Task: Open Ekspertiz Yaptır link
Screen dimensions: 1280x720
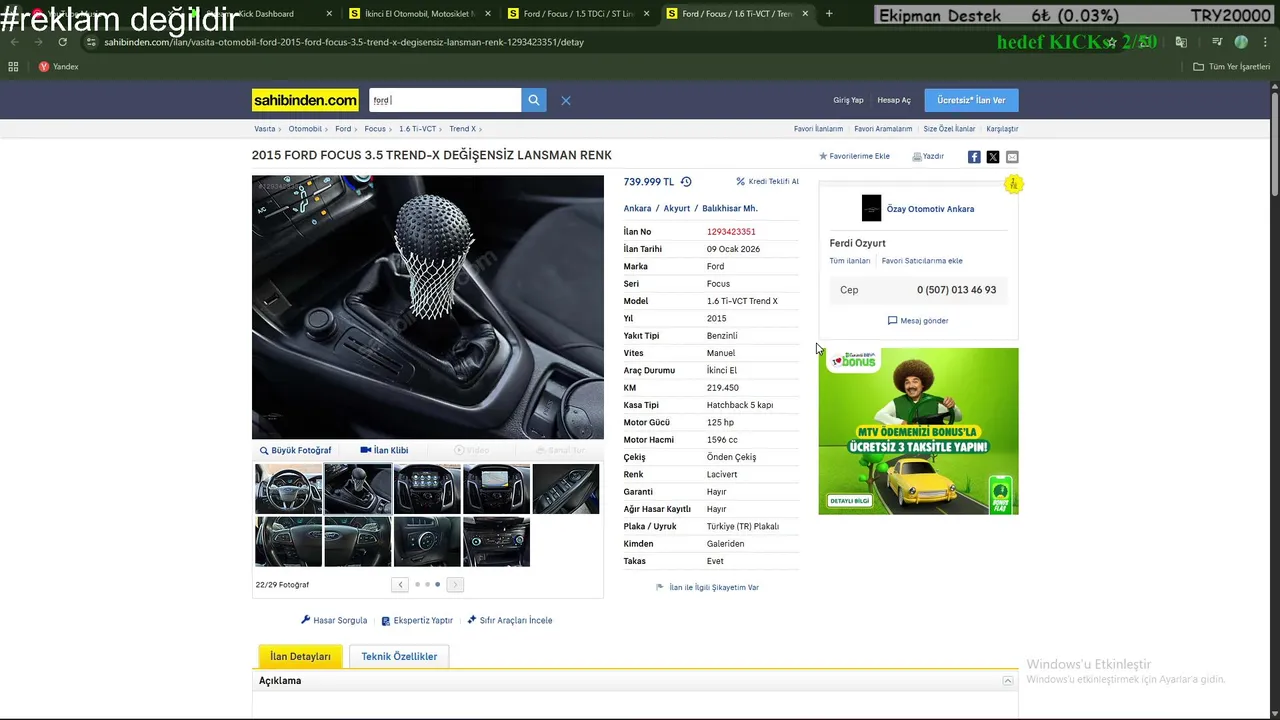Action: point(417,620)
